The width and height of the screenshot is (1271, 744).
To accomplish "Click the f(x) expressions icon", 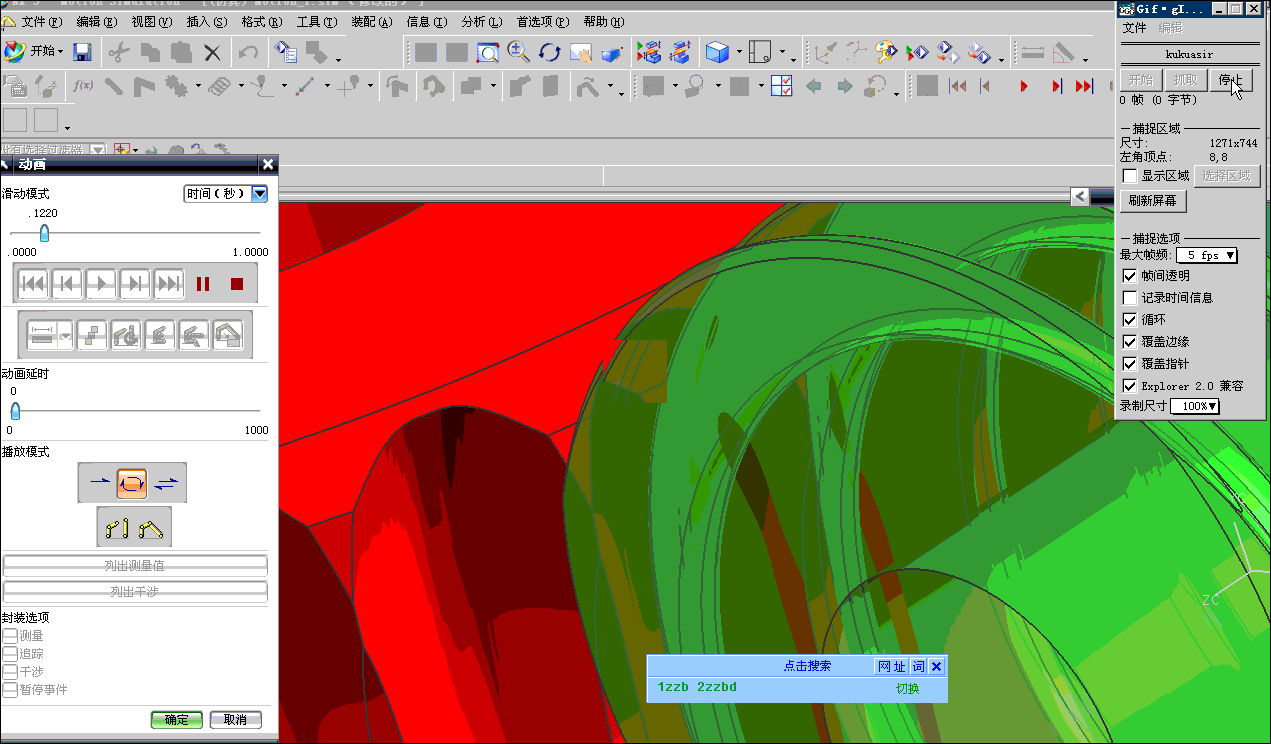I will 83,86.
